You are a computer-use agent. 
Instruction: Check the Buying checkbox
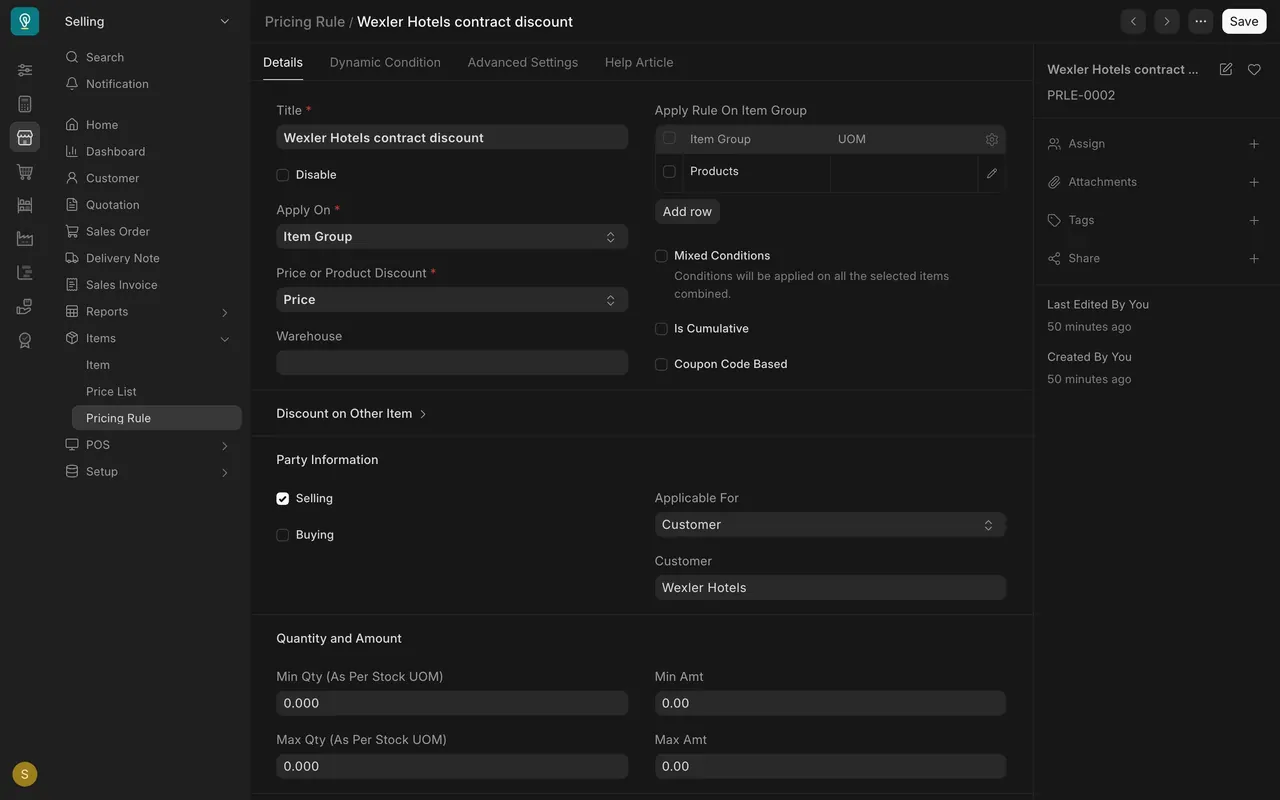(283, 535)
